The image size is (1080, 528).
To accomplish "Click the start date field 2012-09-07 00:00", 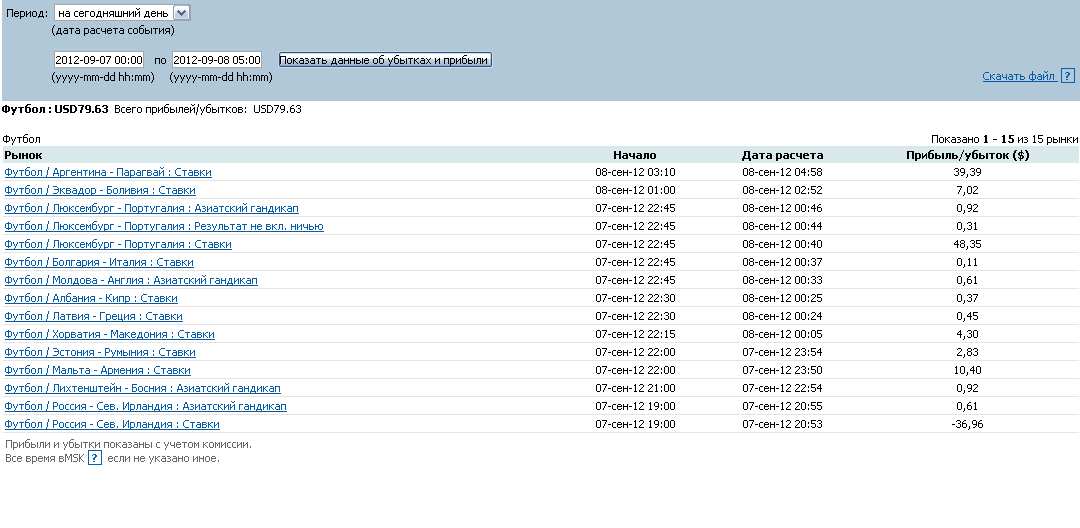I will [x=99, y=60].
